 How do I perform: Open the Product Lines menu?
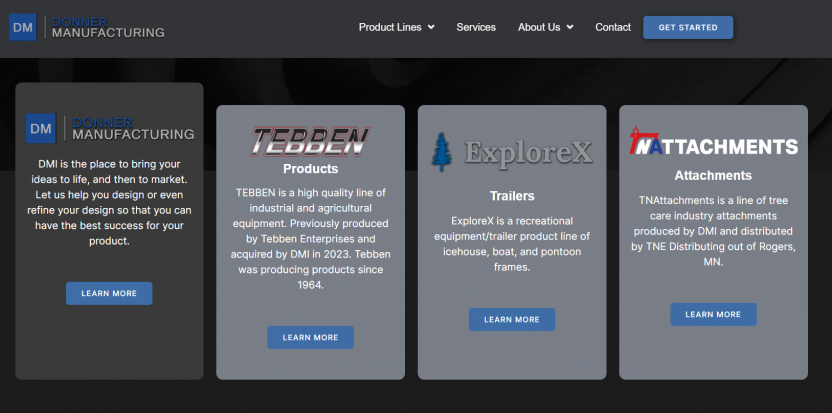[390, 27]
